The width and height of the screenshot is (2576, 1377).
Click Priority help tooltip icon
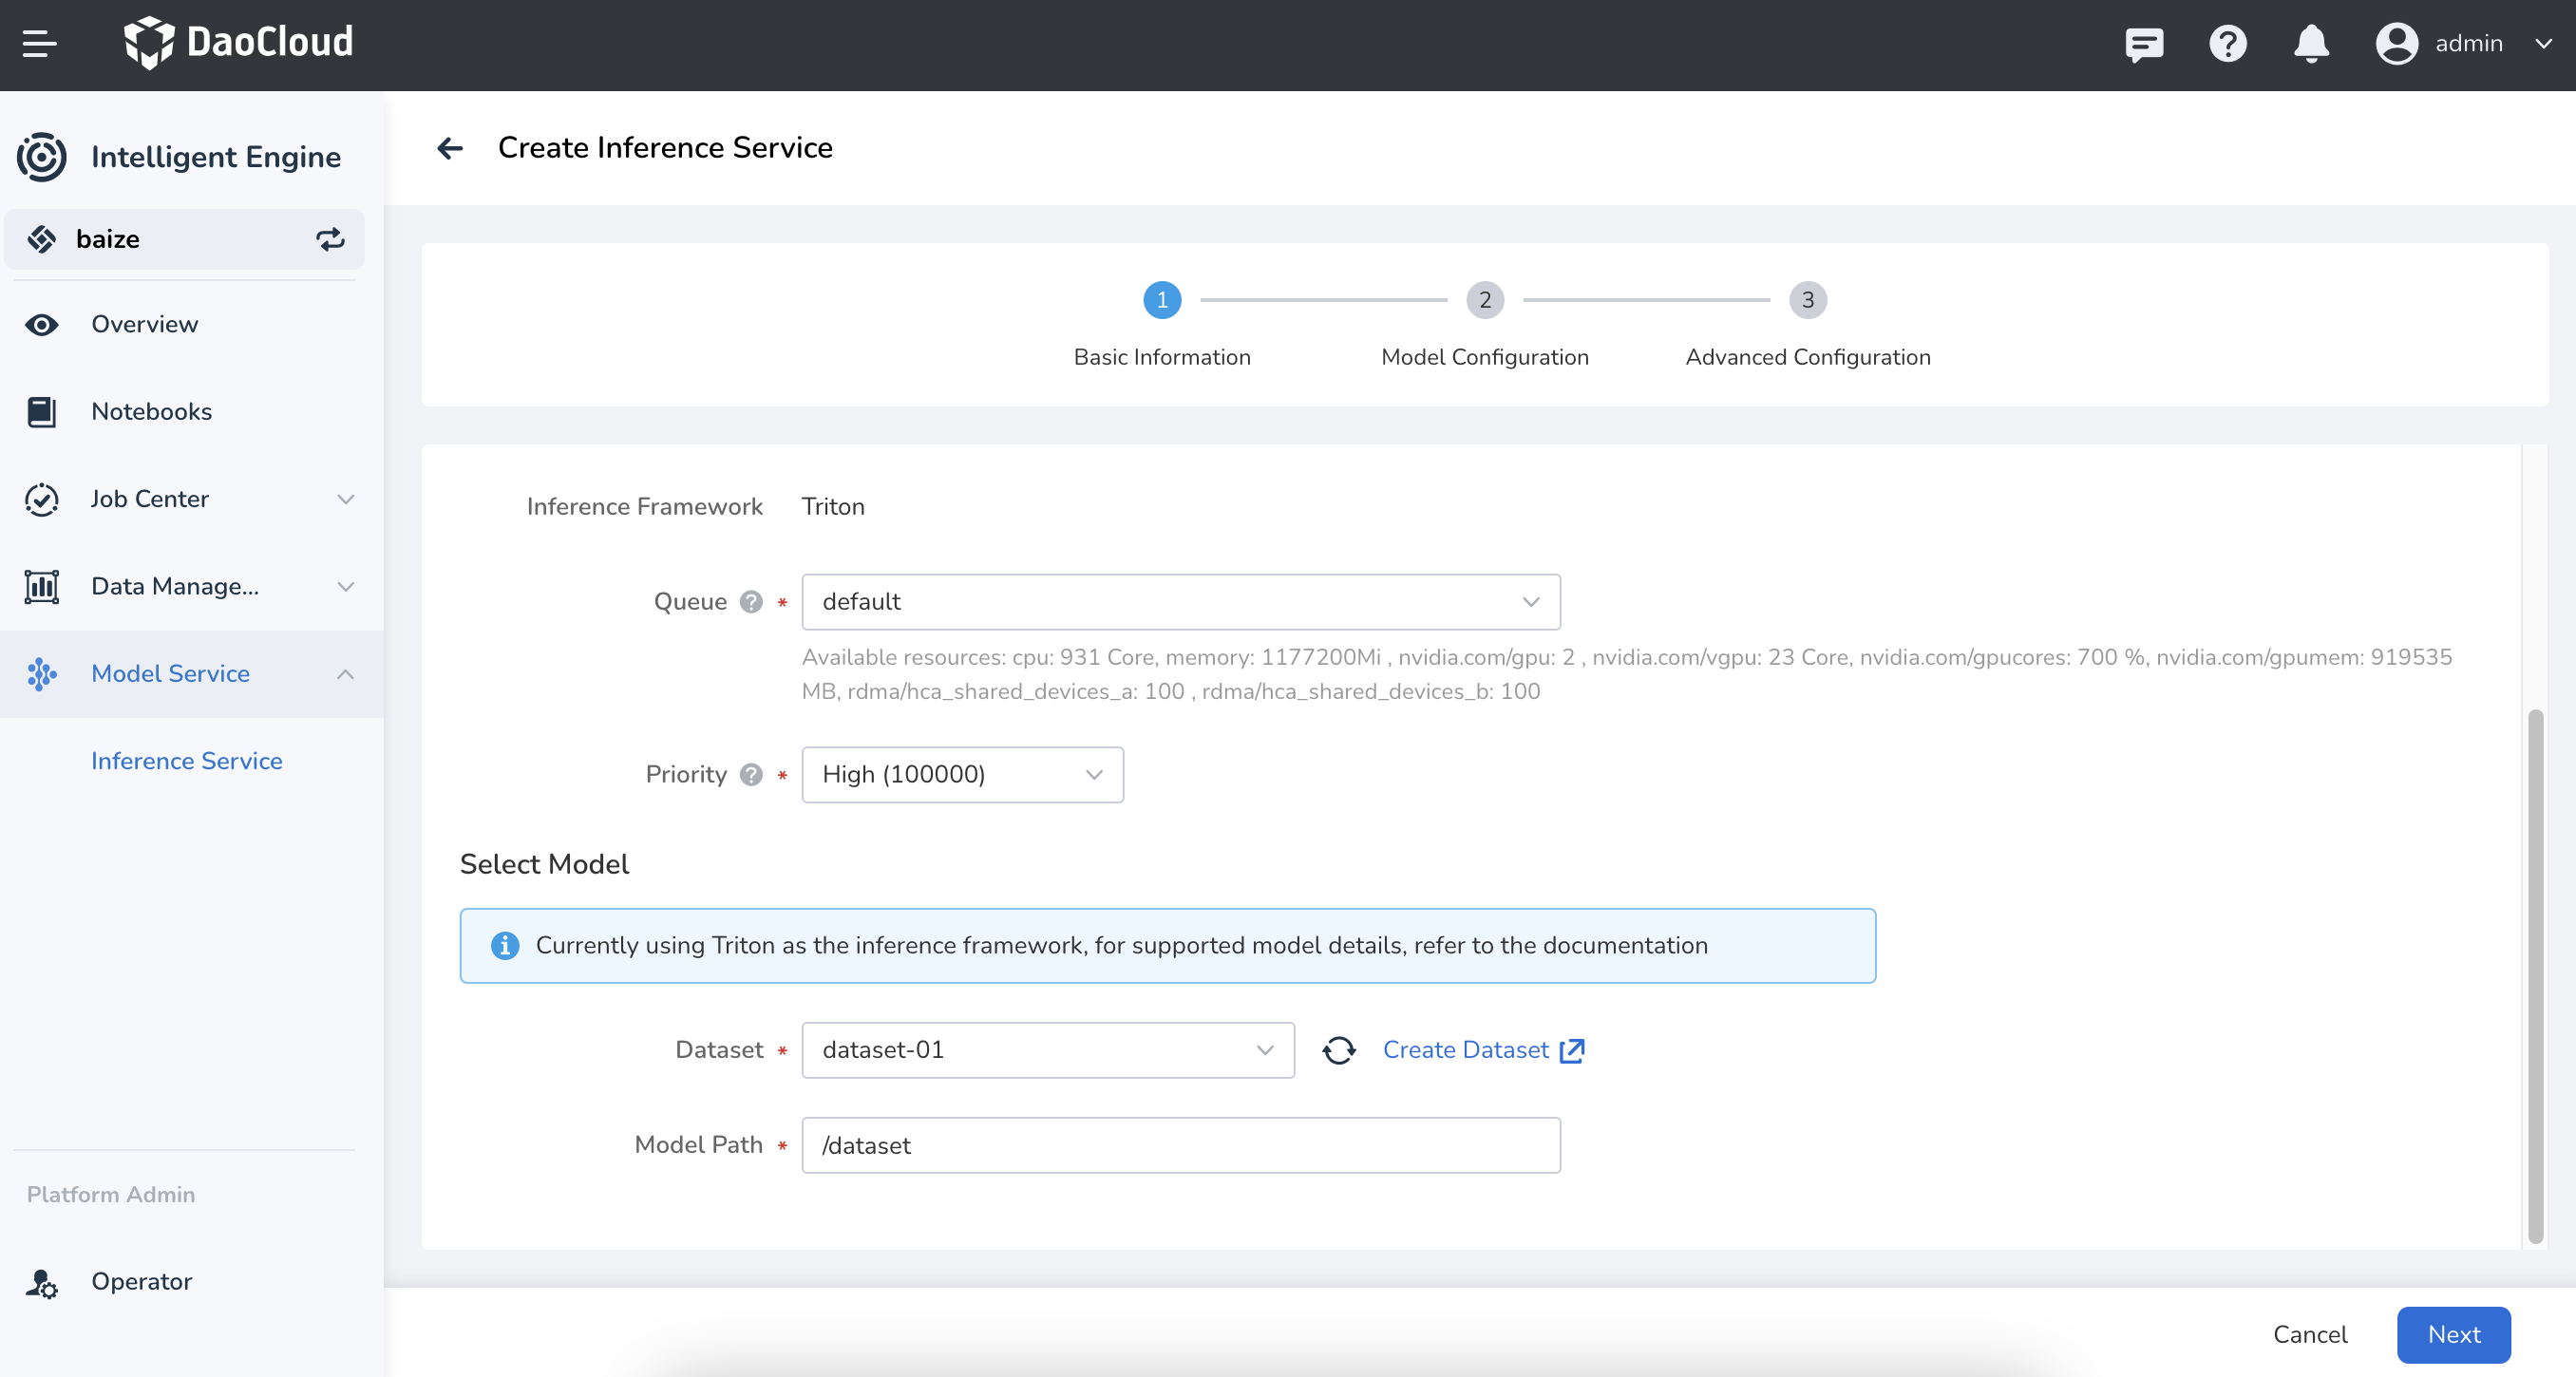click(751, 775)
